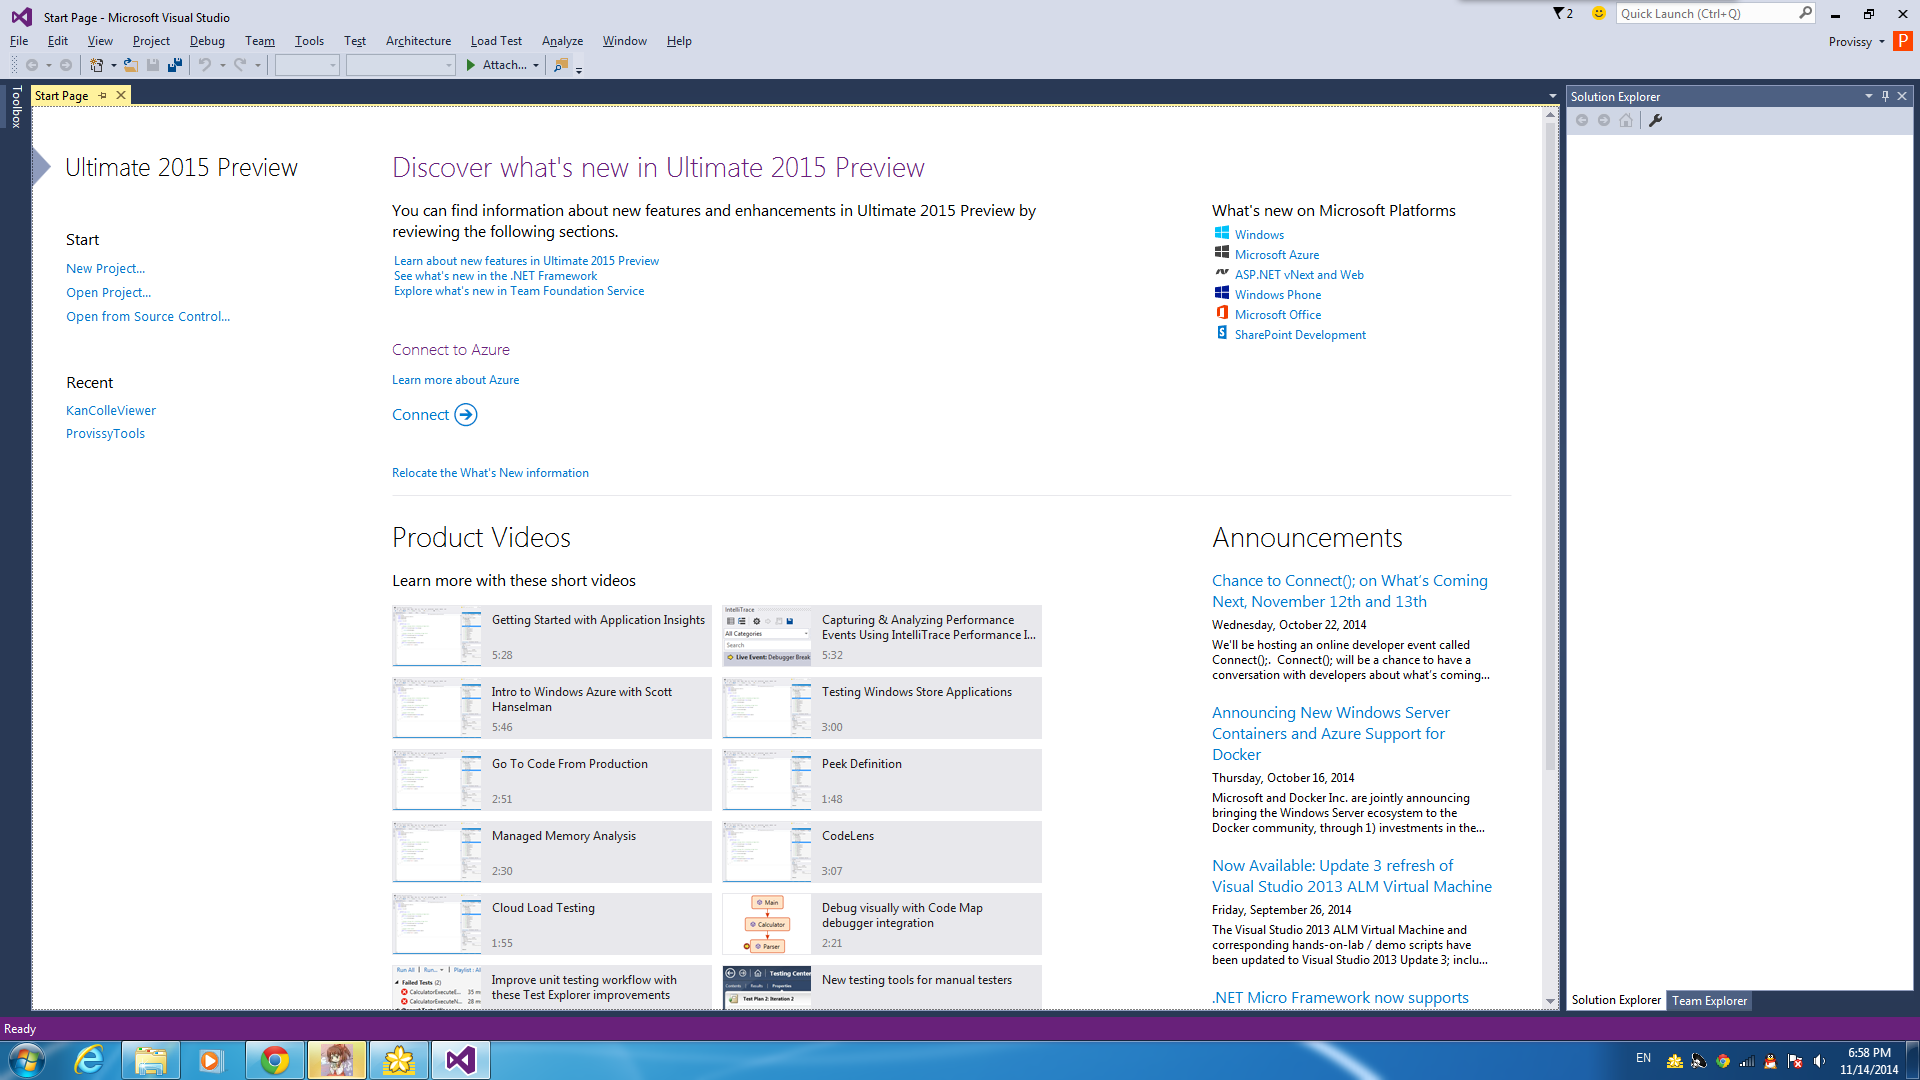Open recent project ProvissyTools
The height and width of the screenshot is (1080, 1920).
[x=105, y=433]
